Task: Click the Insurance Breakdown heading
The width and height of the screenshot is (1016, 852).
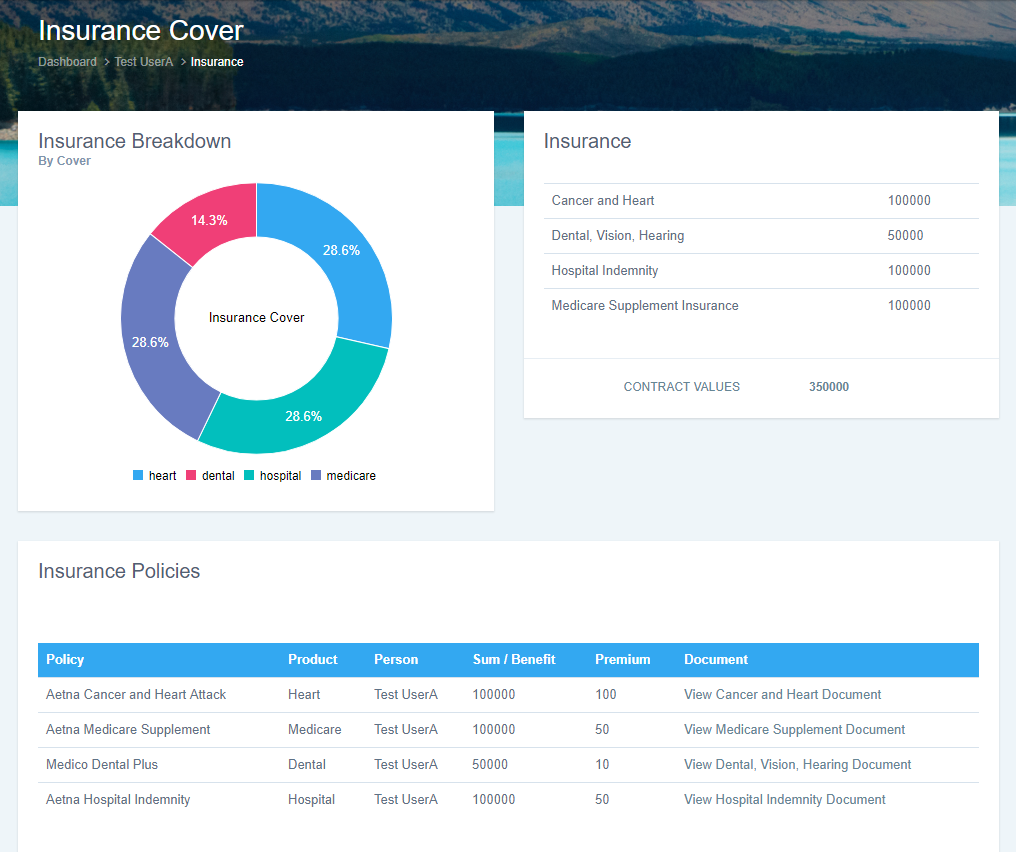Action: (x=135, y=141)
